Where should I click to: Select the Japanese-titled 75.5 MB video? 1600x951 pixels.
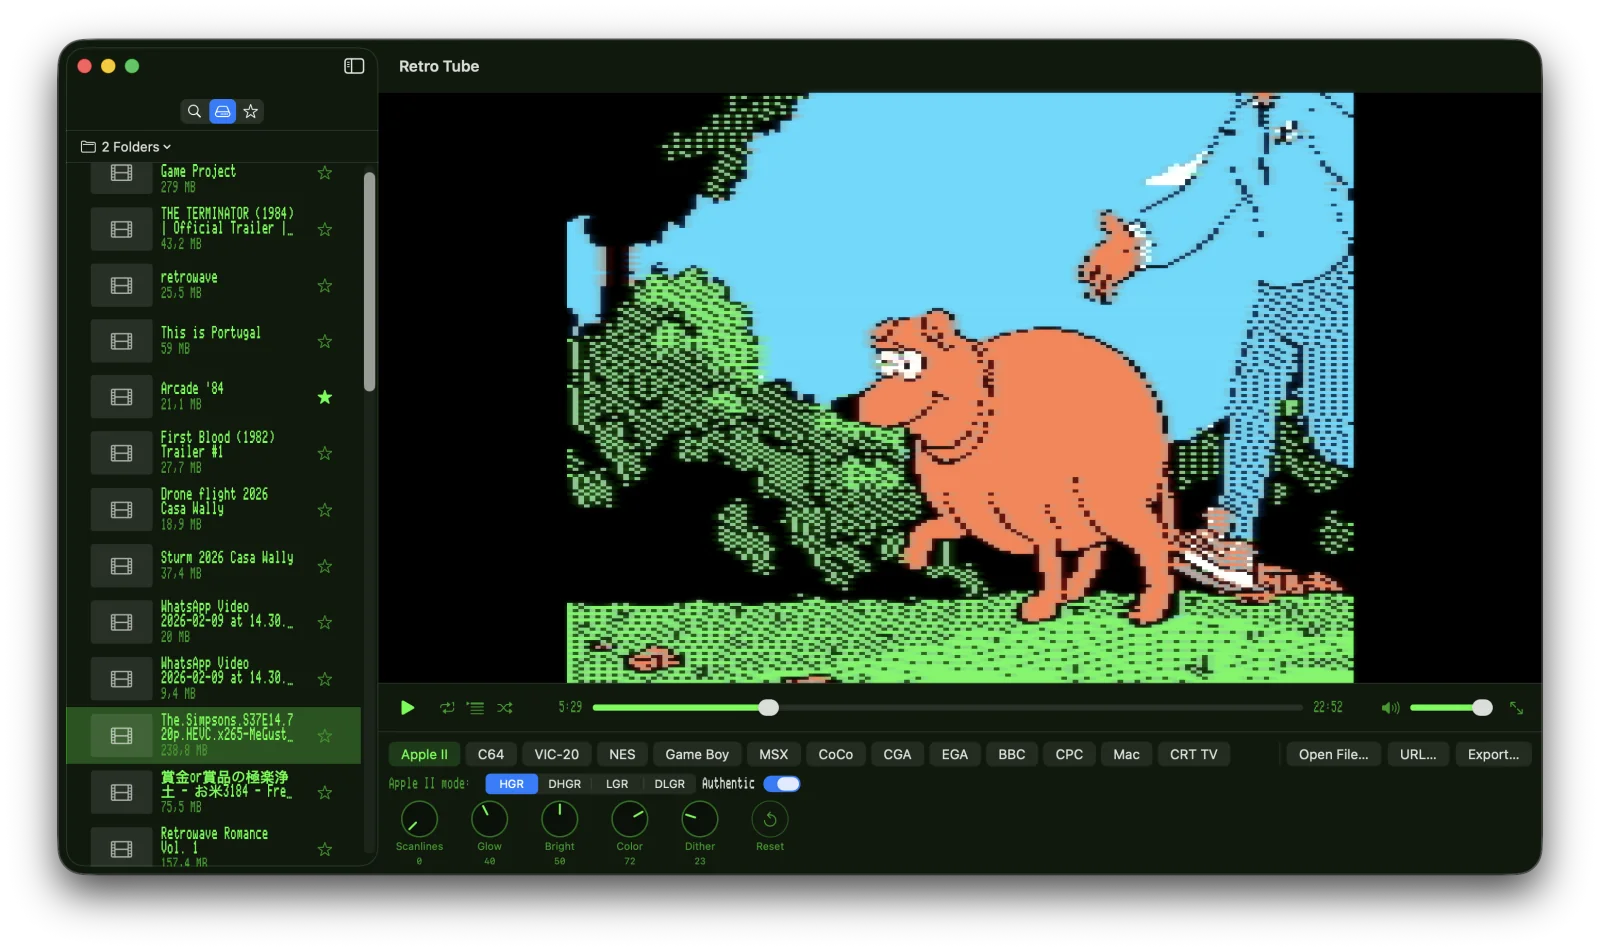pyautogui.click(x=213, y=792)
